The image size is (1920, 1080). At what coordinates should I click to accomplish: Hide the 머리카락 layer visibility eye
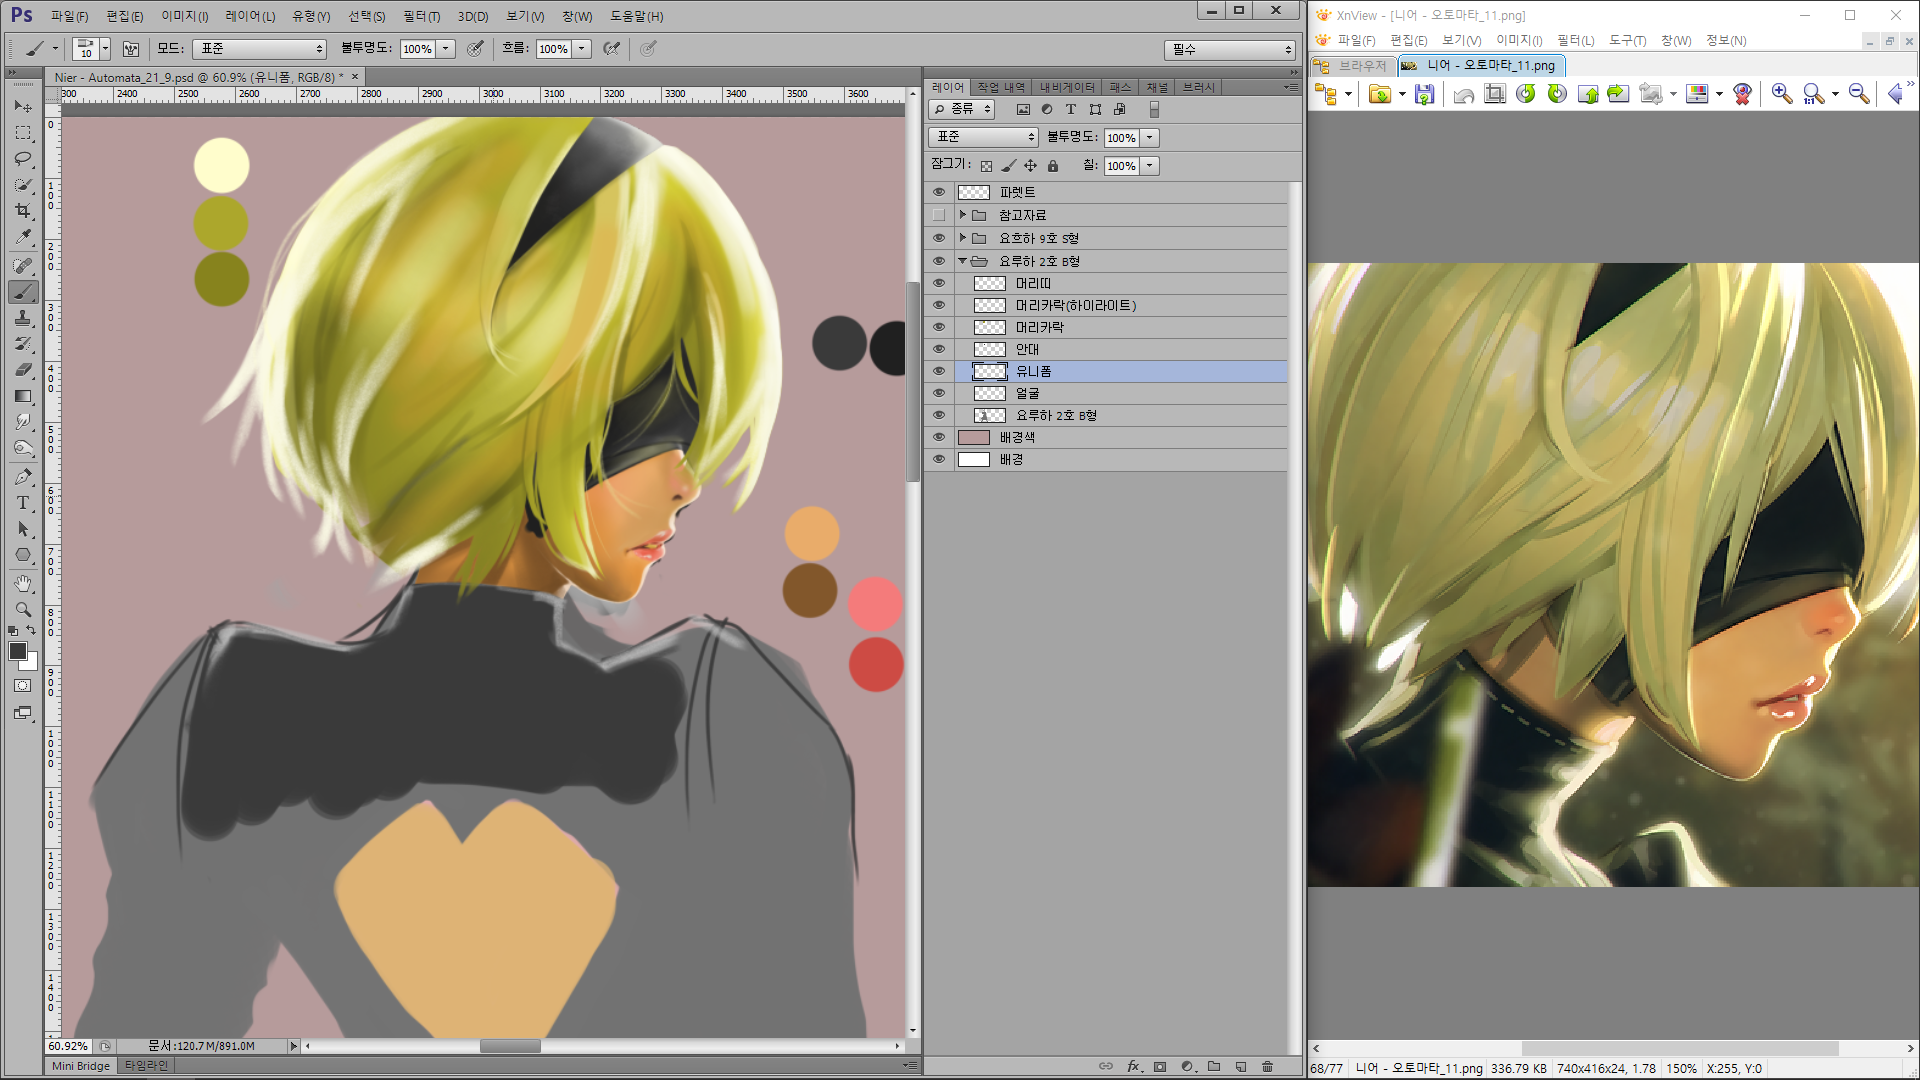938,327
